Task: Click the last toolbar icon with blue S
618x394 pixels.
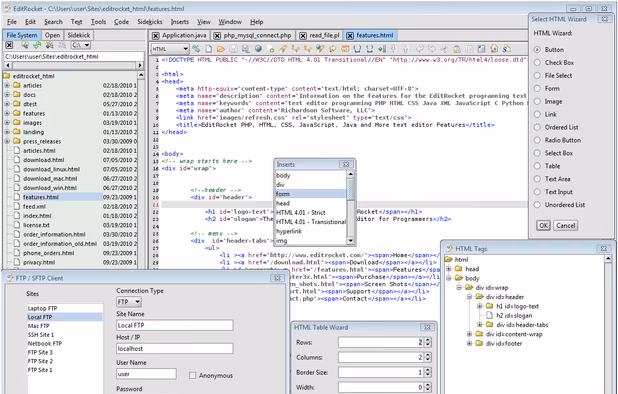Action: 506,49
